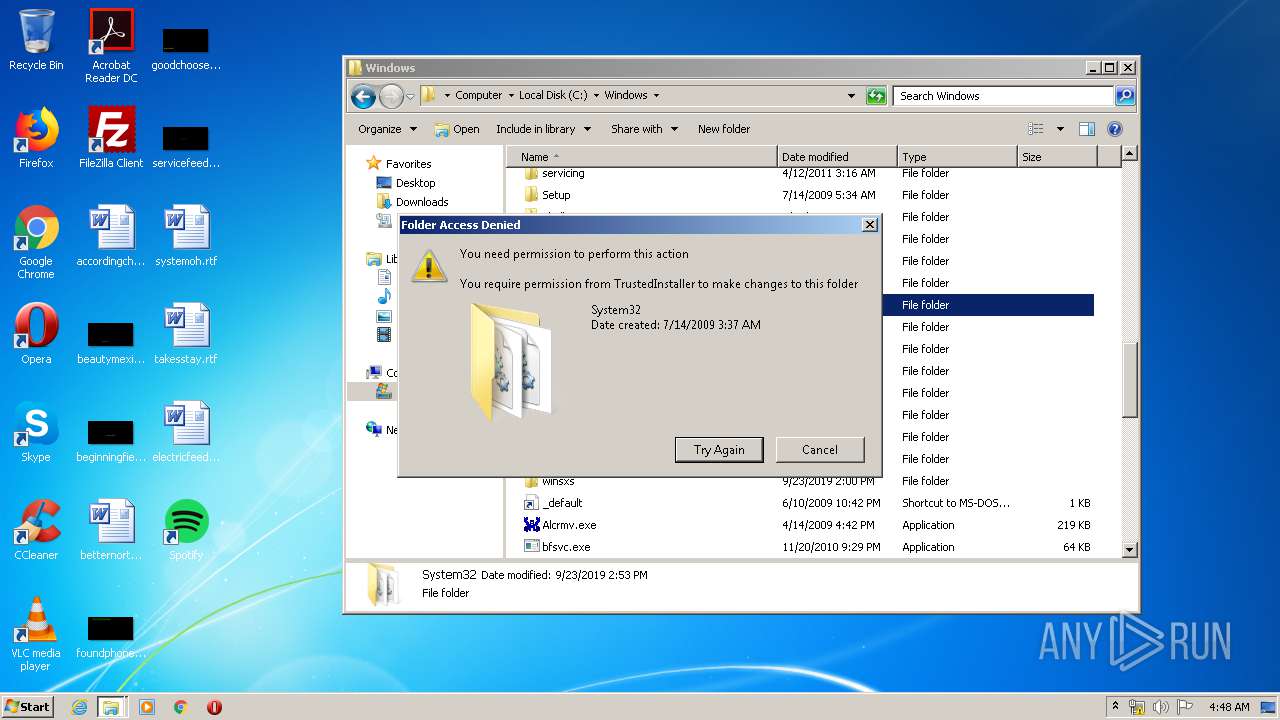This screenshot has height=720, width=1280.
Task: Click Opera icon in taskbar
Action: [214, 707]
